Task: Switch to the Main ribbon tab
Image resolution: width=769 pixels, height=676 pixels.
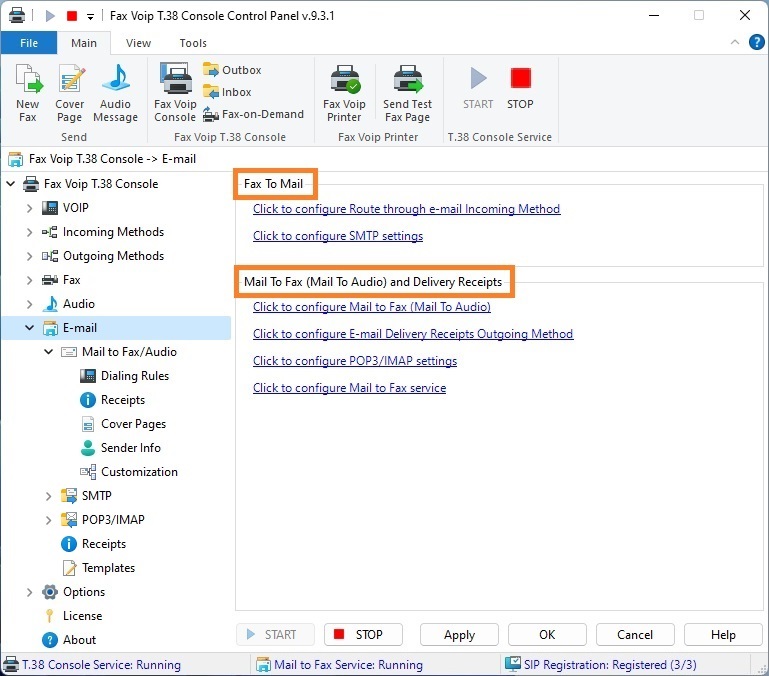Action: click(x=84, y=43)
